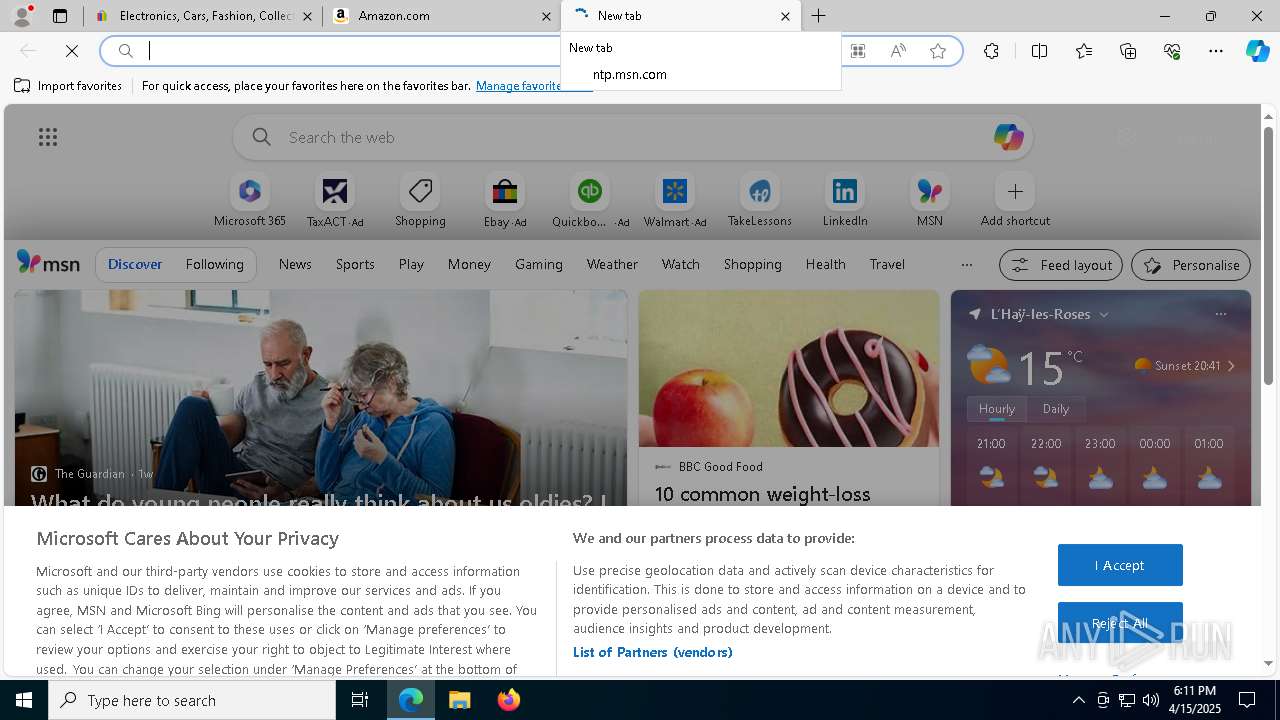Screen dimensions: 1280x720
Task: Open the Edge profile icon
Action: (22, 16)
